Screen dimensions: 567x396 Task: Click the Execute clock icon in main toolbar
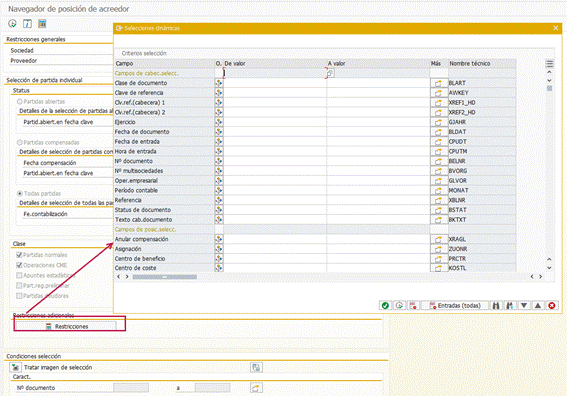[12, 24]
